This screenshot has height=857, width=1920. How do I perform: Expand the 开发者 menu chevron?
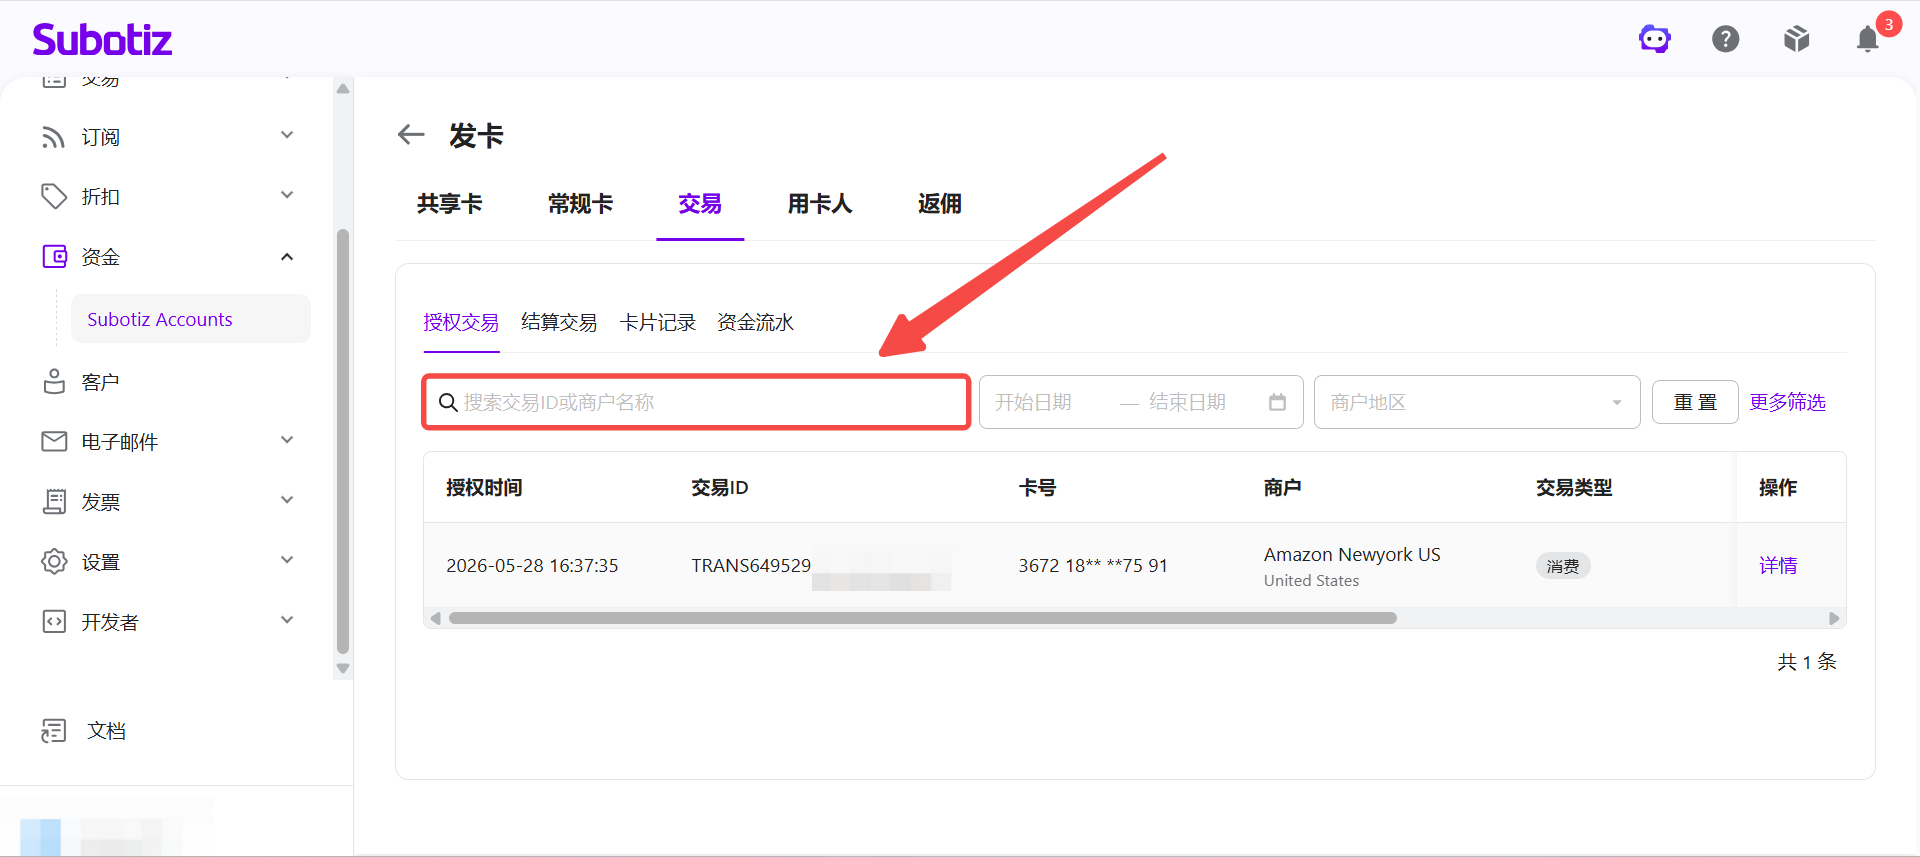click(287, 620)
